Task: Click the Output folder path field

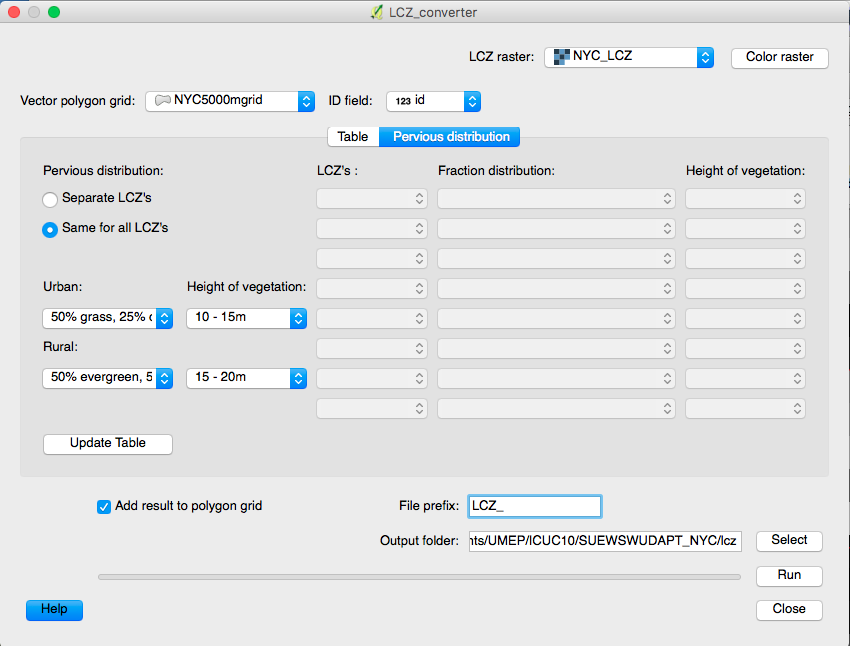Action: tap(605, 541)
